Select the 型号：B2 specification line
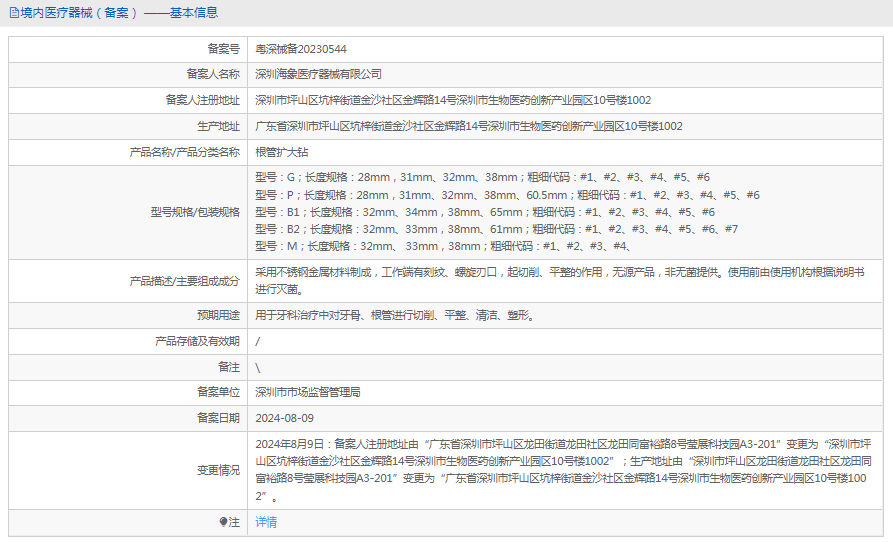 tap(497, 229)
